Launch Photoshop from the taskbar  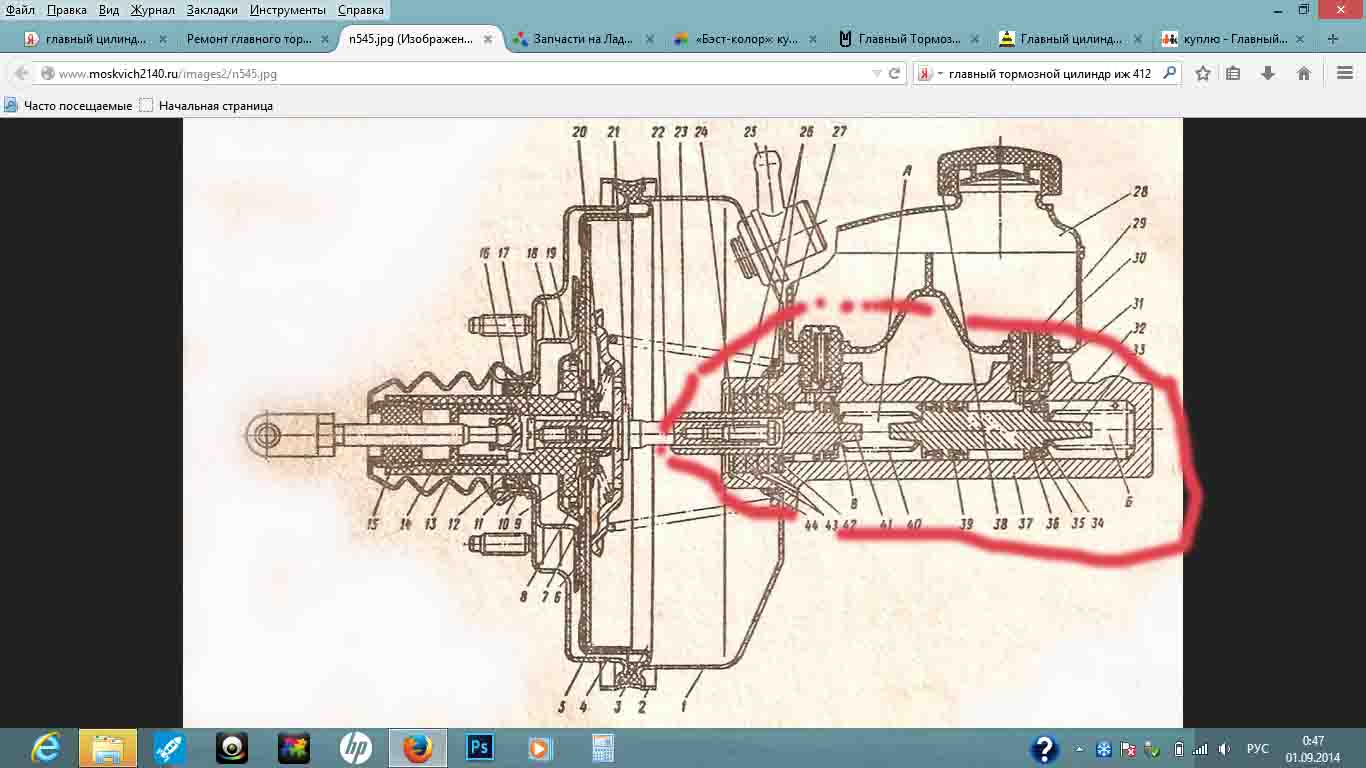click(480, 747)
